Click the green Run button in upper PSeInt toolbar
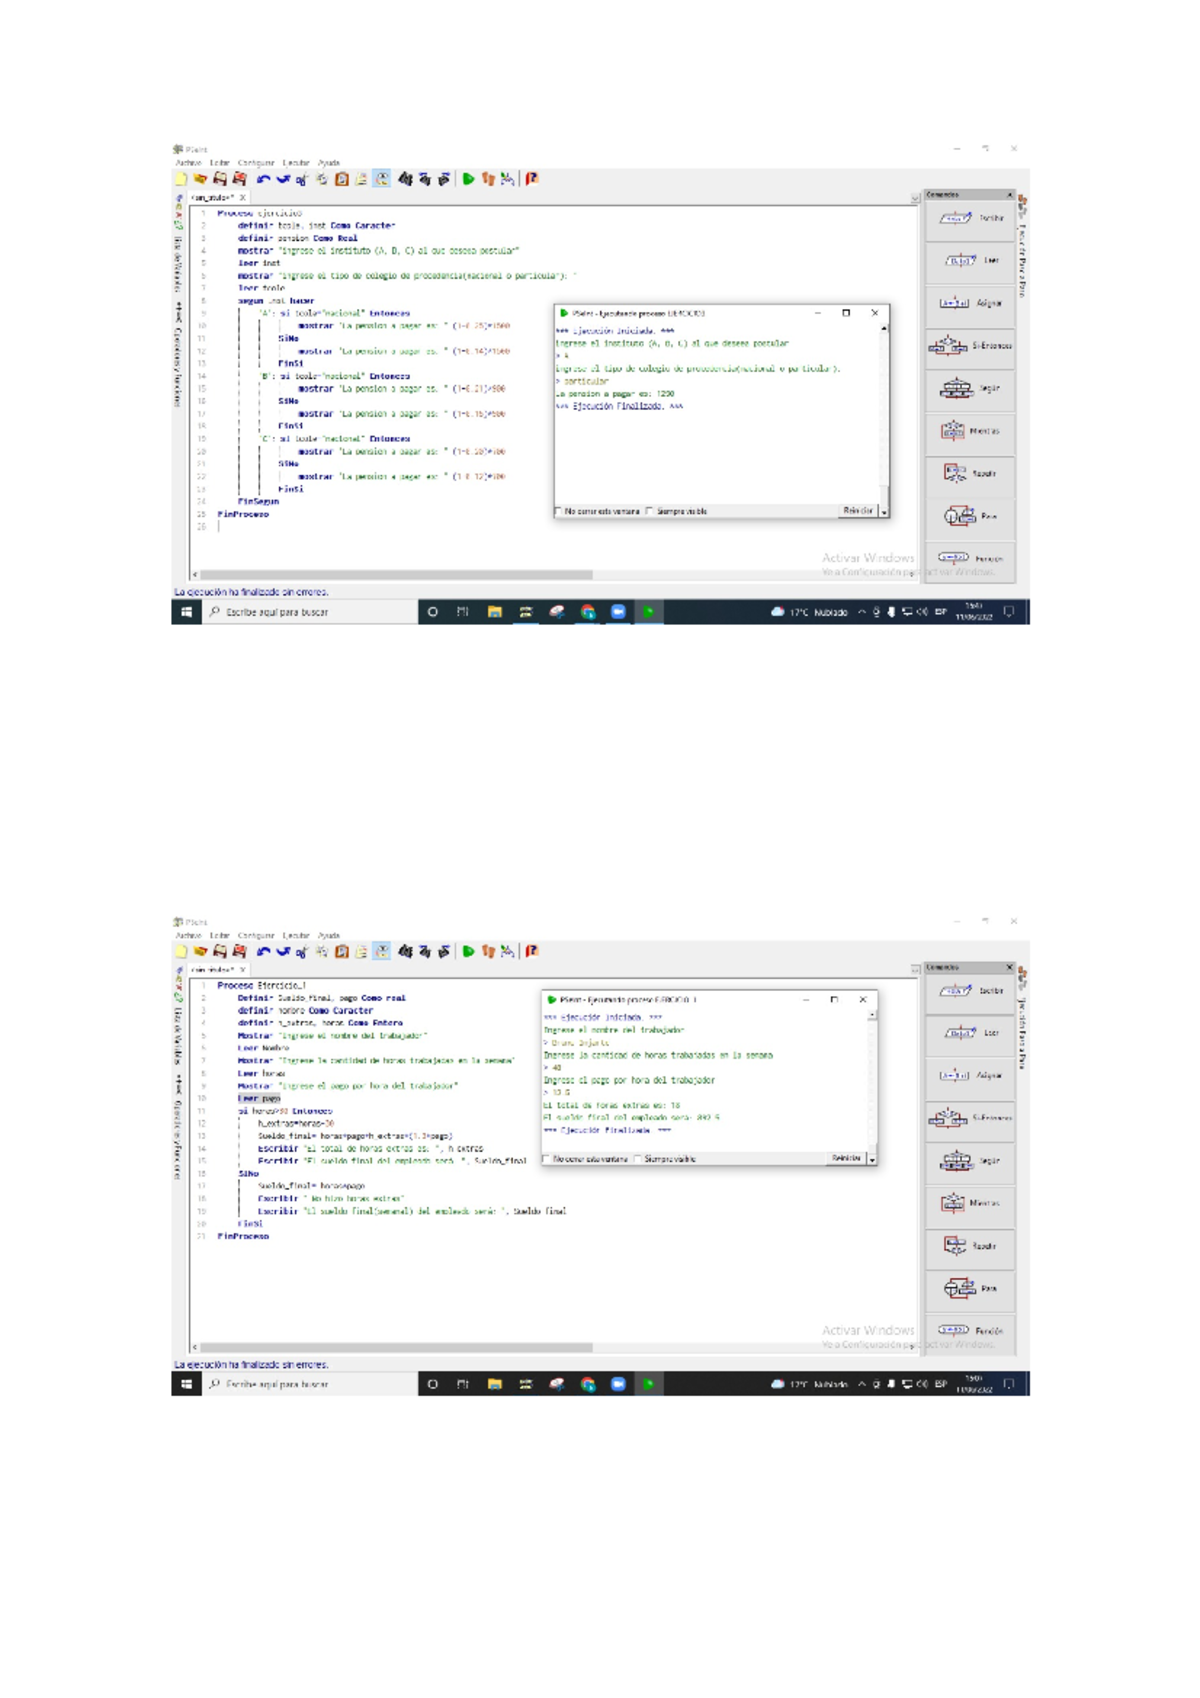 tap(468, 179)
